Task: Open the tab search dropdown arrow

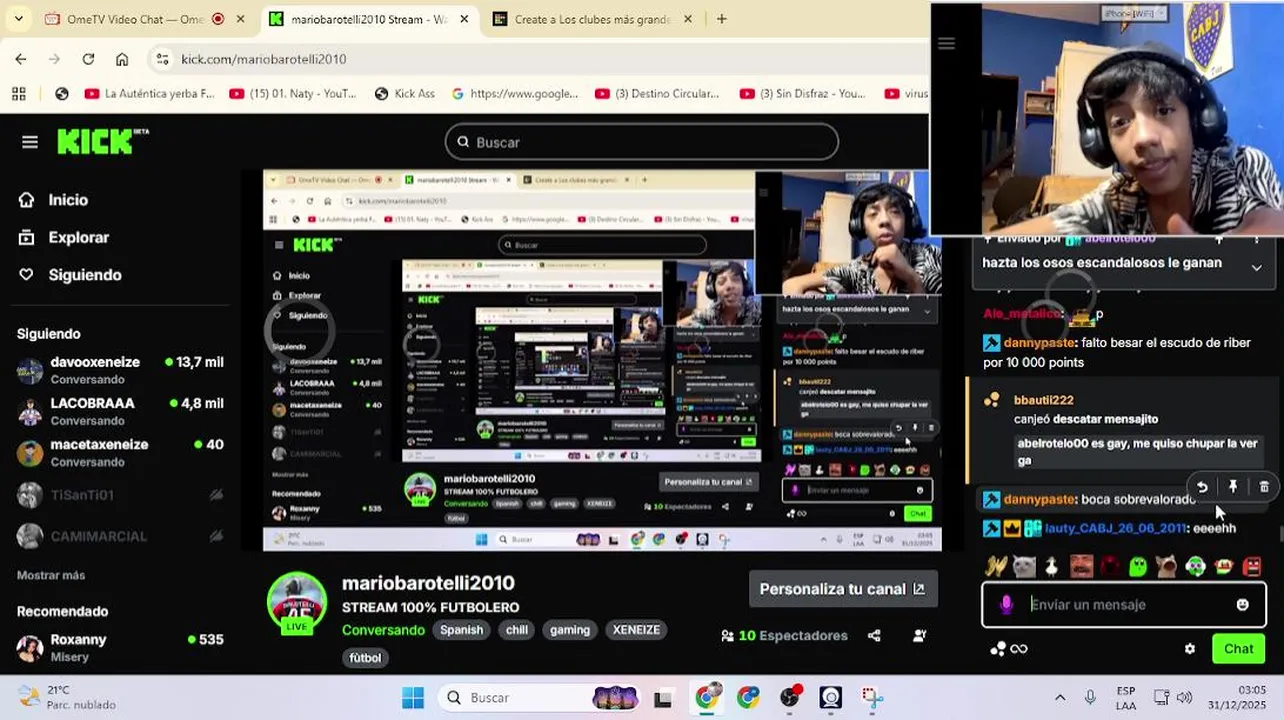Action: [18, 19]
